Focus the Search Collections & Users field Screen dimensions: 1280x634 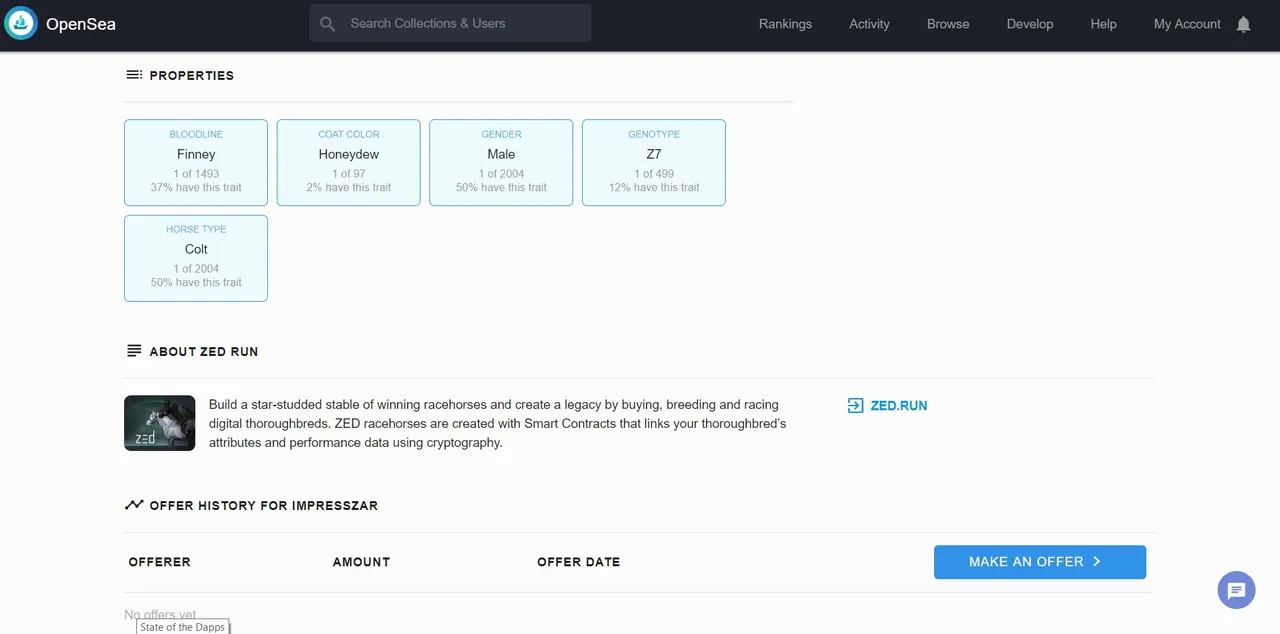pyautogui.click(x=450, y=23)
